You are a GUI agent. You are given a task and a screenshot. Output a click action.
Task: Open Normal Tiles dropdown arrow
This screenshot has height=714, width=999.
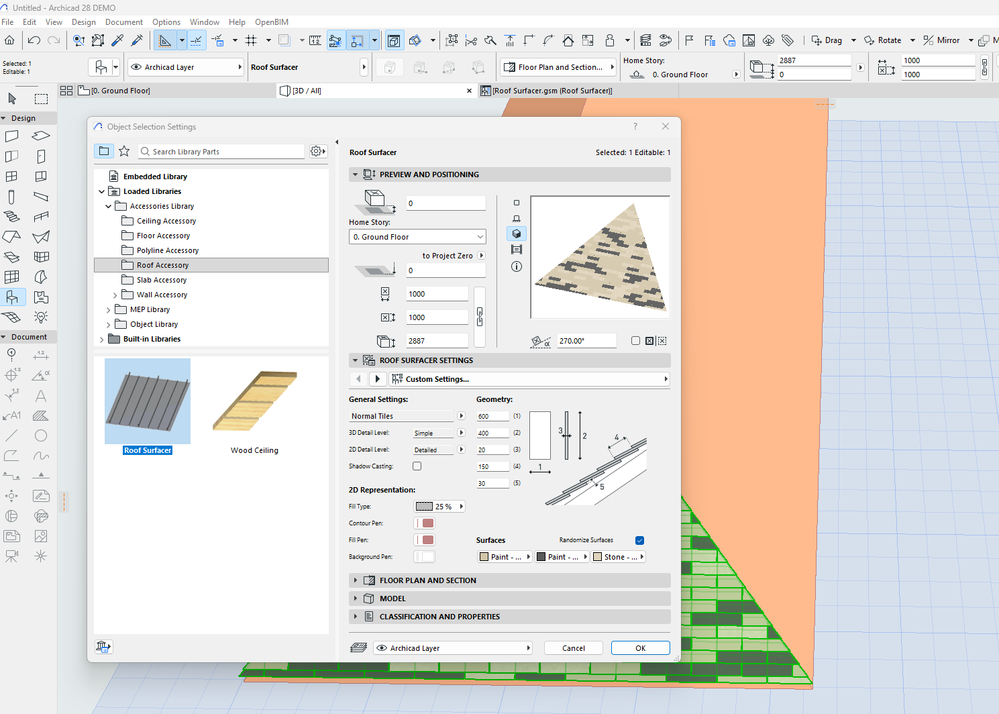pyautogui.click(x=461, y=416)
